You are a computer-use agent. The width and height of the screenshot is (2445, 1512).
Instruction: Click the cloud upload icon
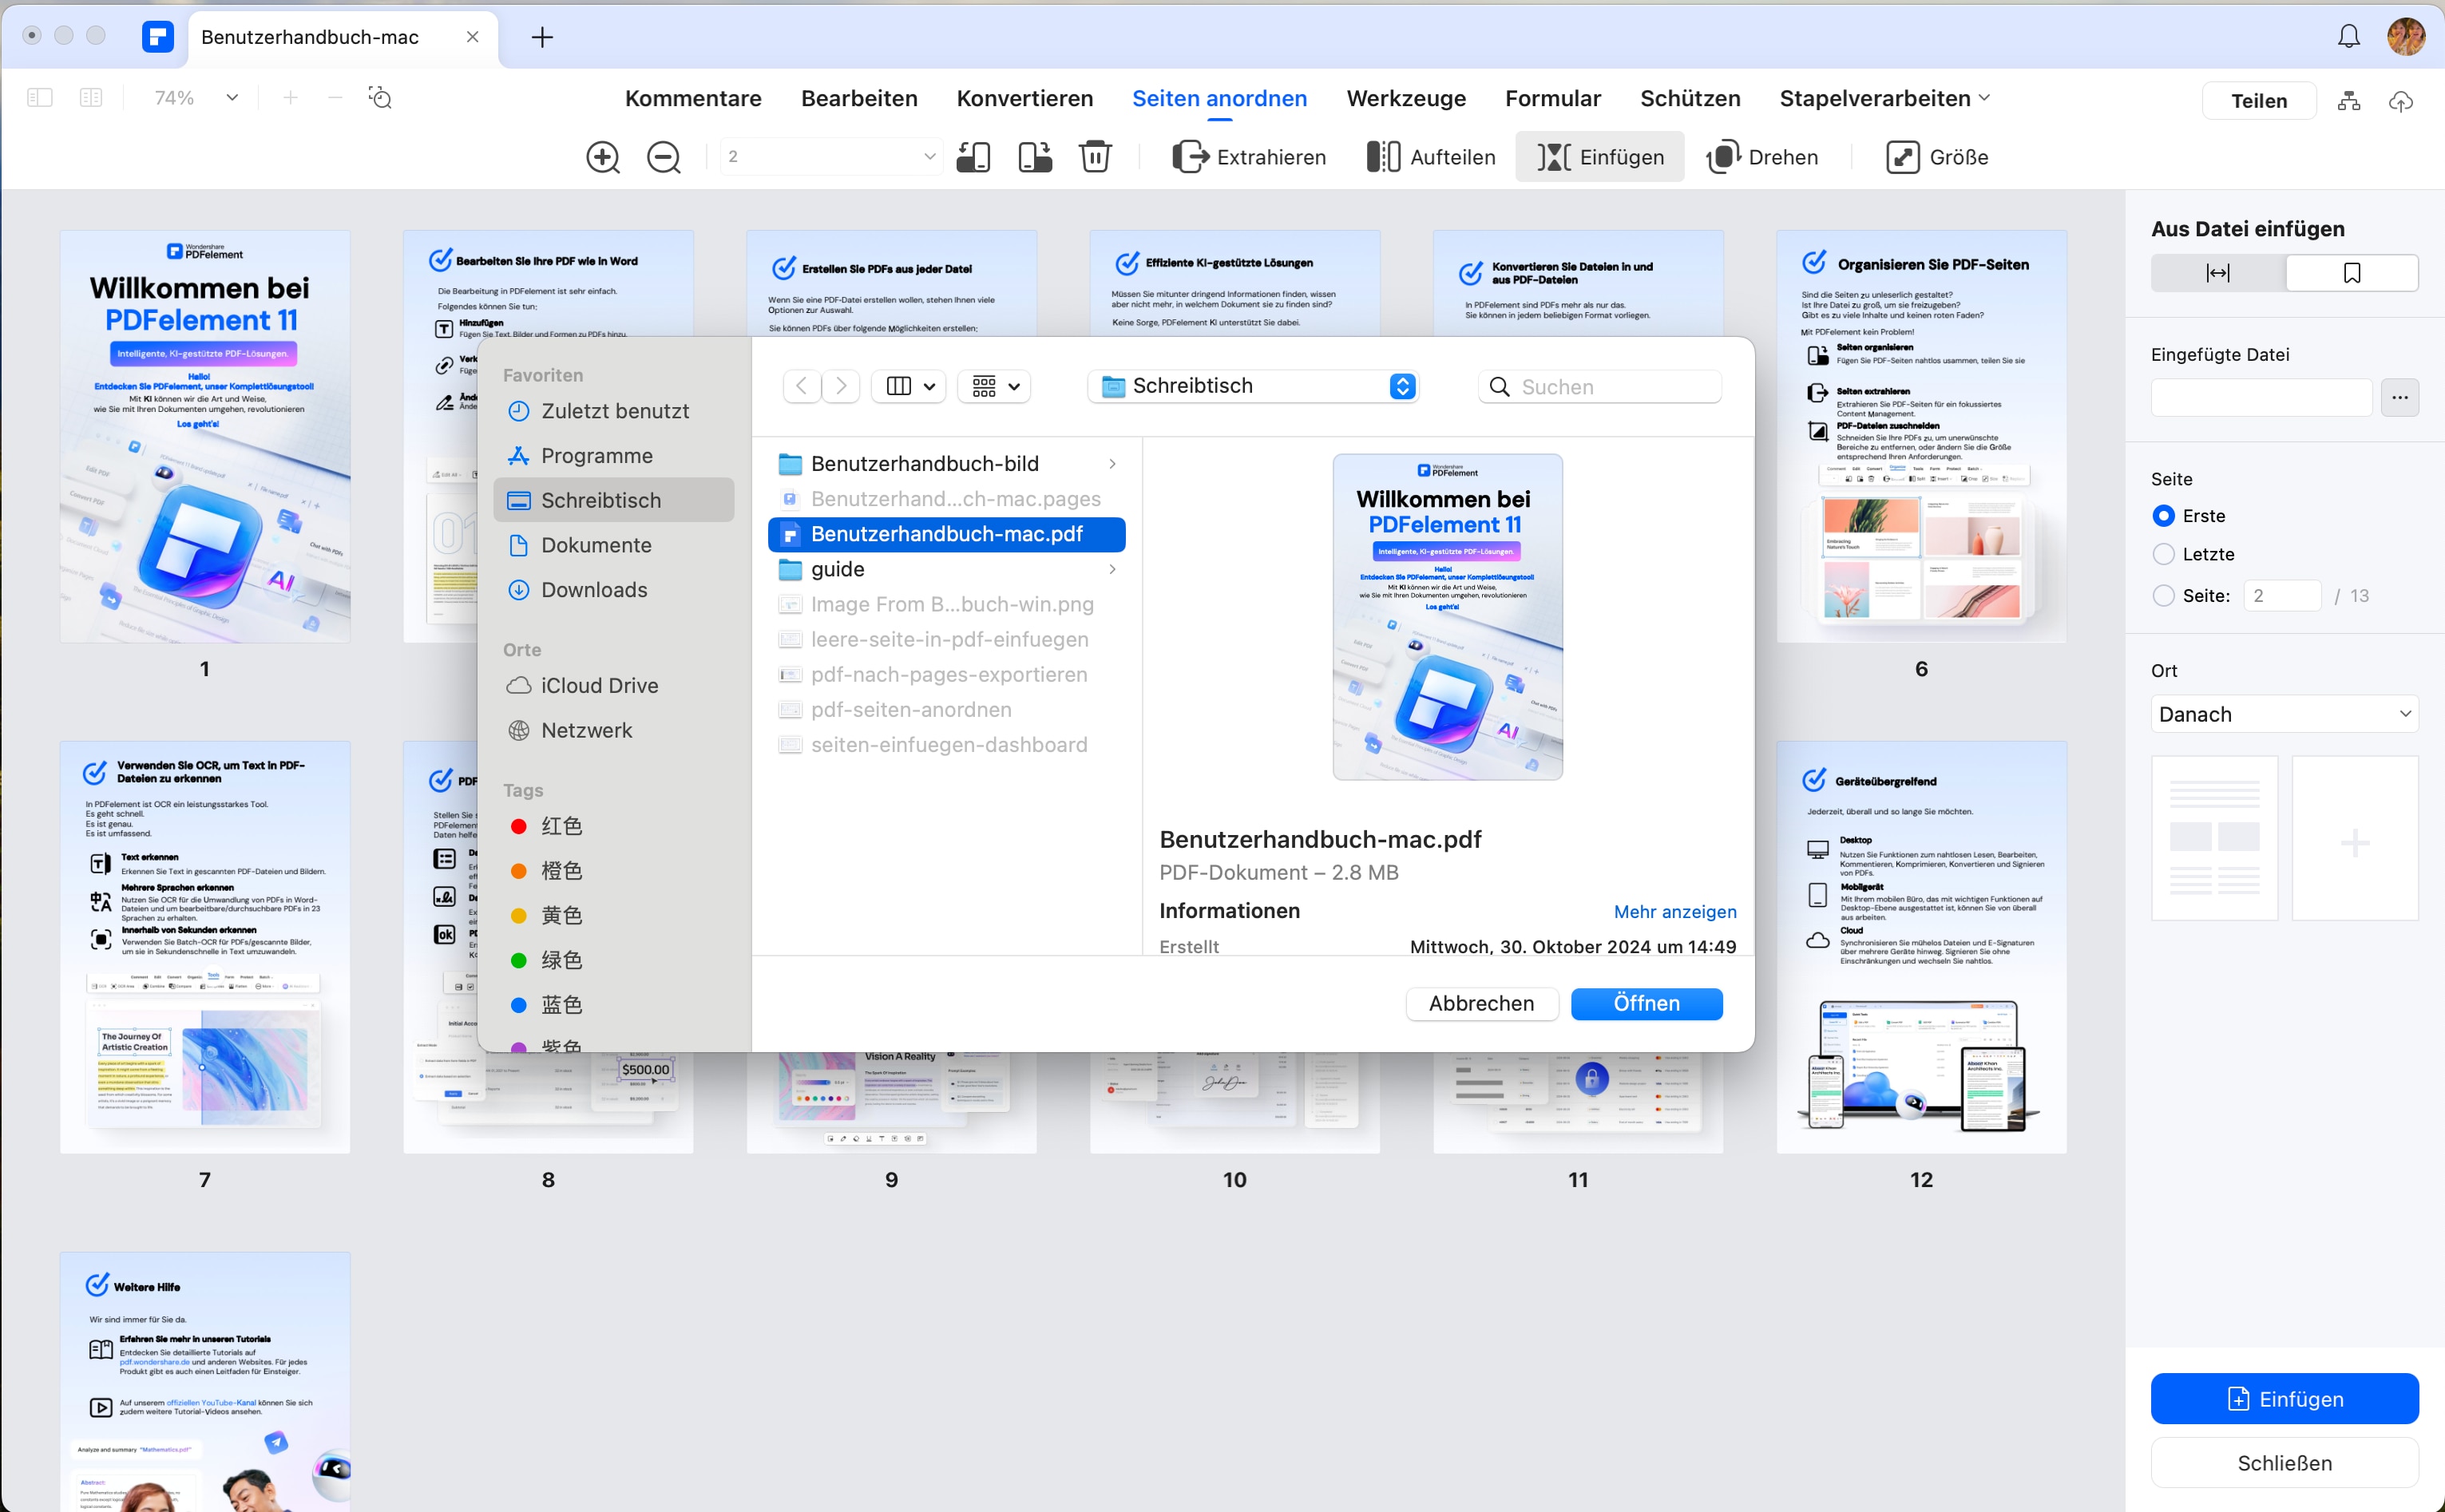point(2400,101)
